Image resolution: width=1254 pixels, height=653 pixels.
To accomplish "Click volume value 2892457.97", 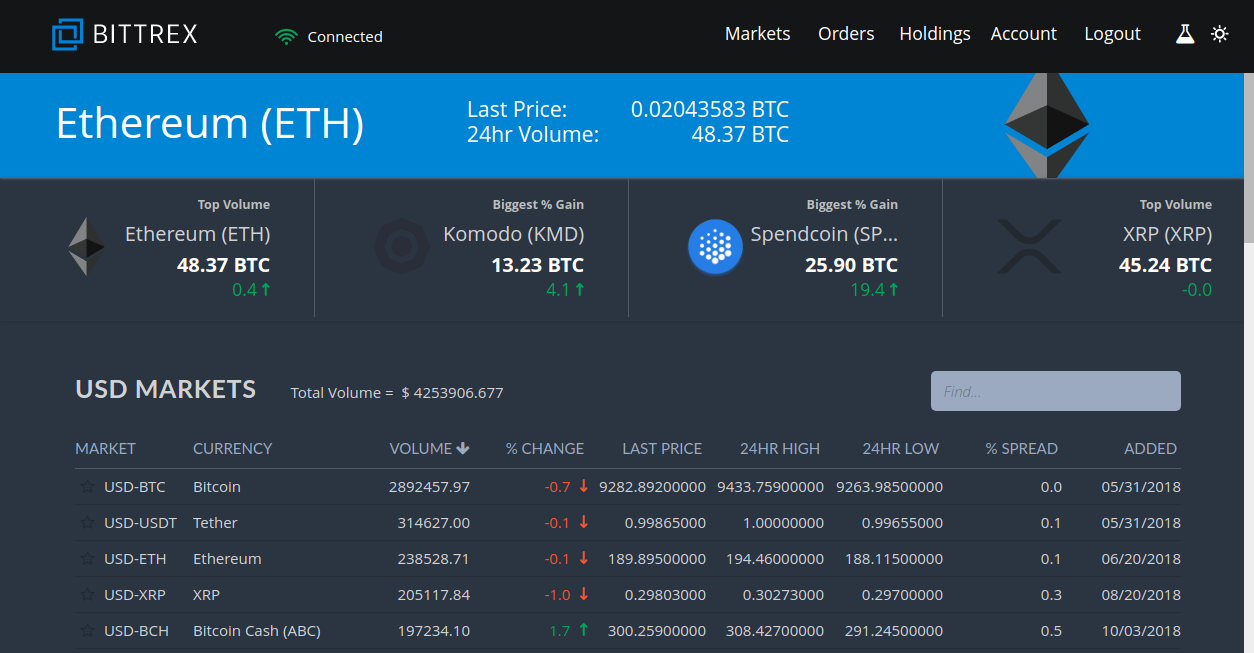I will click(429, 487).
